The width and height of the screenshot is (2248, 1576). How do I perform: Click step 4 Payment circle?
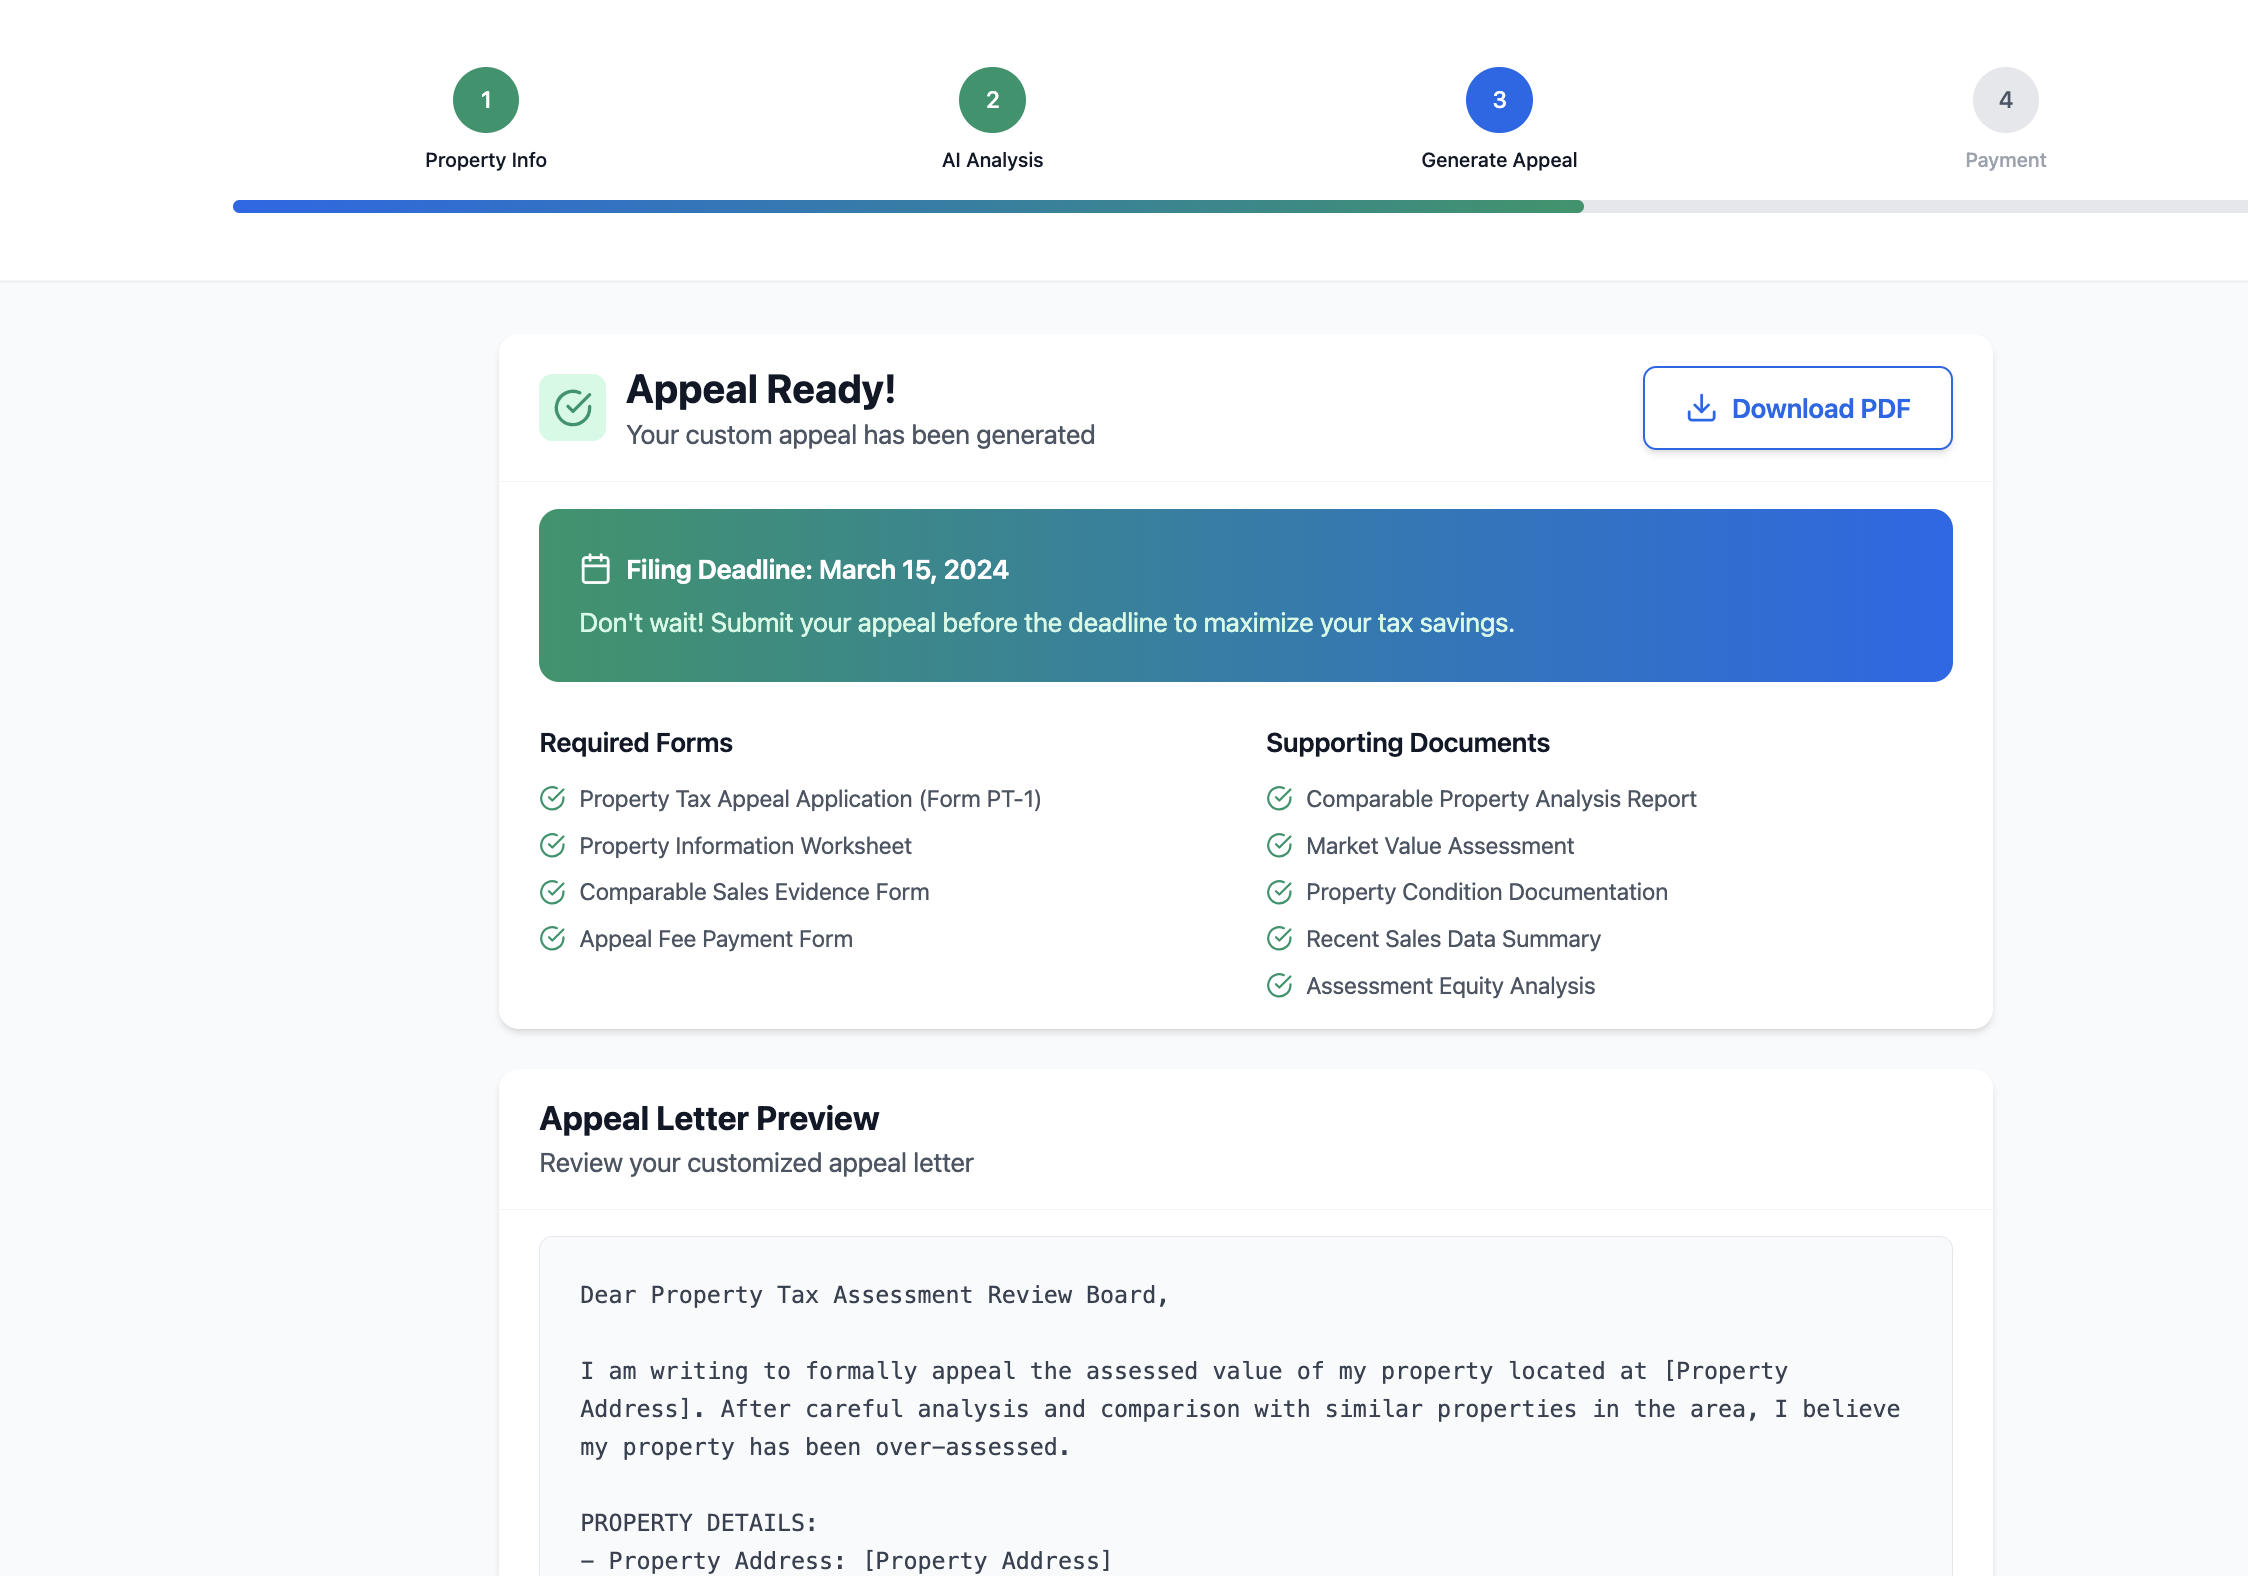(x=2005, y=100)
